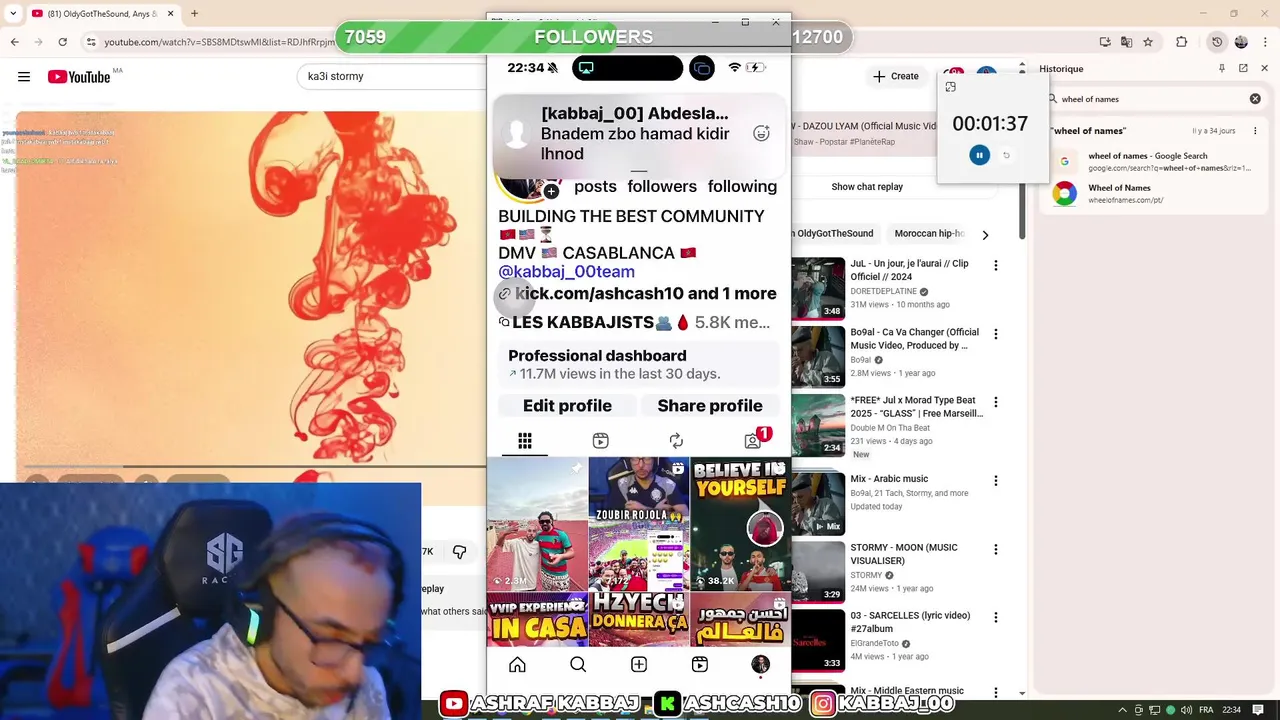Screen dimensions: 1280x720
Task: Pause the 00:01:37 timer
Action: click(x=979, y=155)
